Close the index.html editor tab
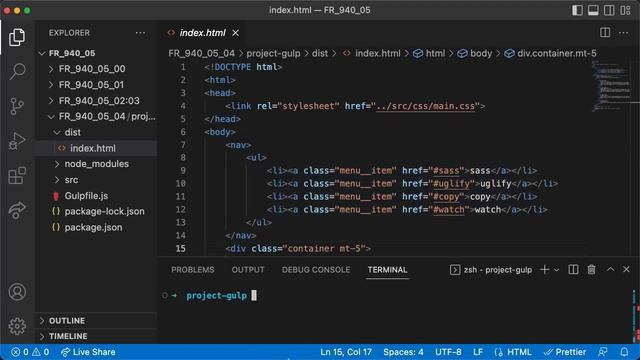This screenshot has height=360, width=640. click(236, 33)
